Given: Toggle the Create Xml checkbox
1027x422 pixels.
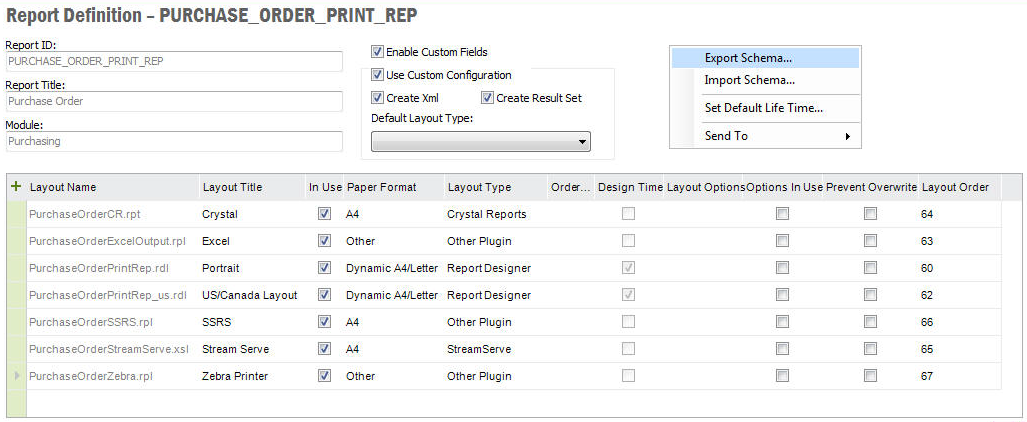Looking at the screenshot, I should 378,98.
